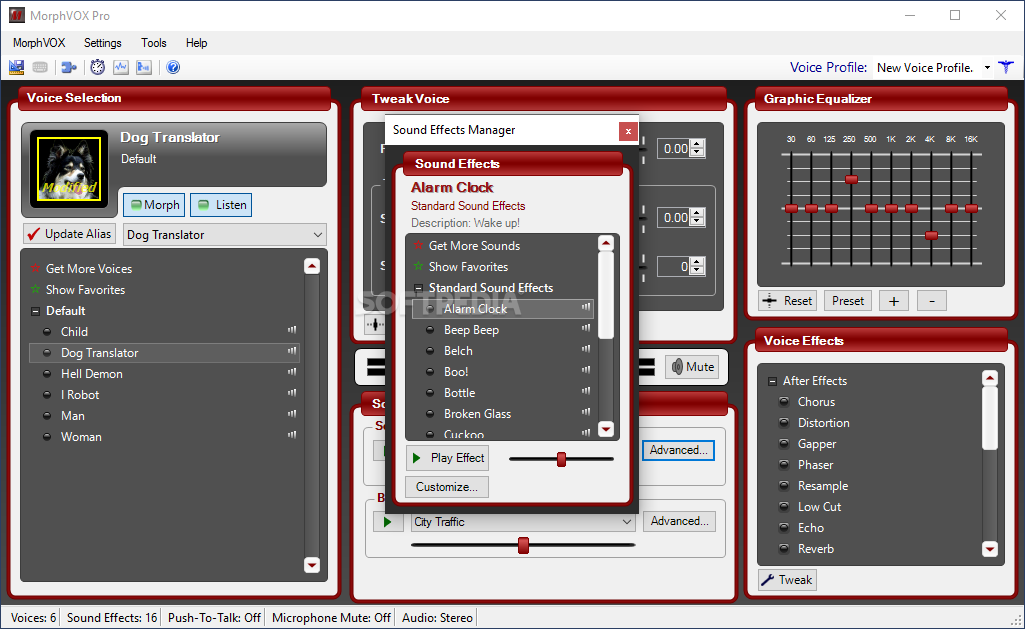The width and height of the screenshot is (1025, 629).
Task: Open the Settings menu
Action: pyautogui.click(x=103, y=43)
